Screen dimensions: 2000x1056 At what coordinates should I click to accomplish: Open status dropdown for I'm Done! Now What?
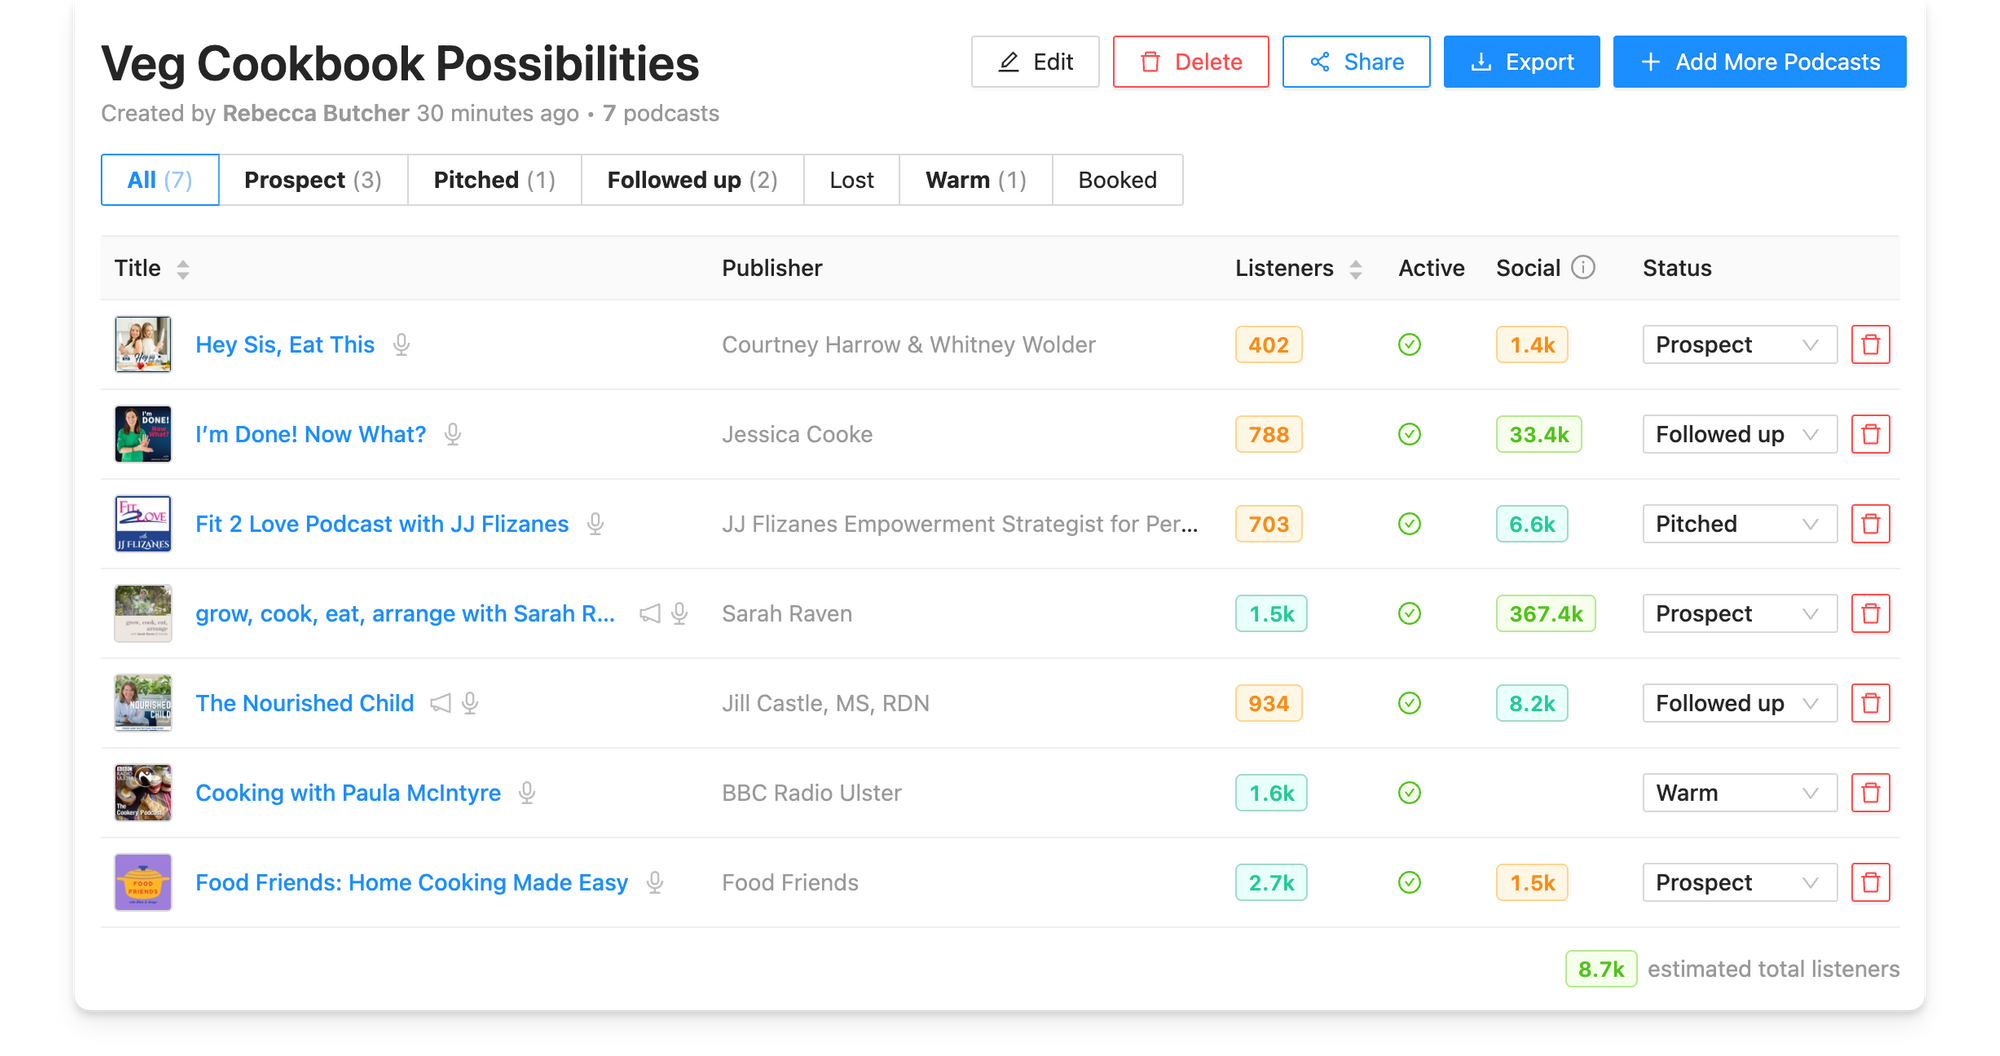pyautogui.click(x=1739, y=434)
